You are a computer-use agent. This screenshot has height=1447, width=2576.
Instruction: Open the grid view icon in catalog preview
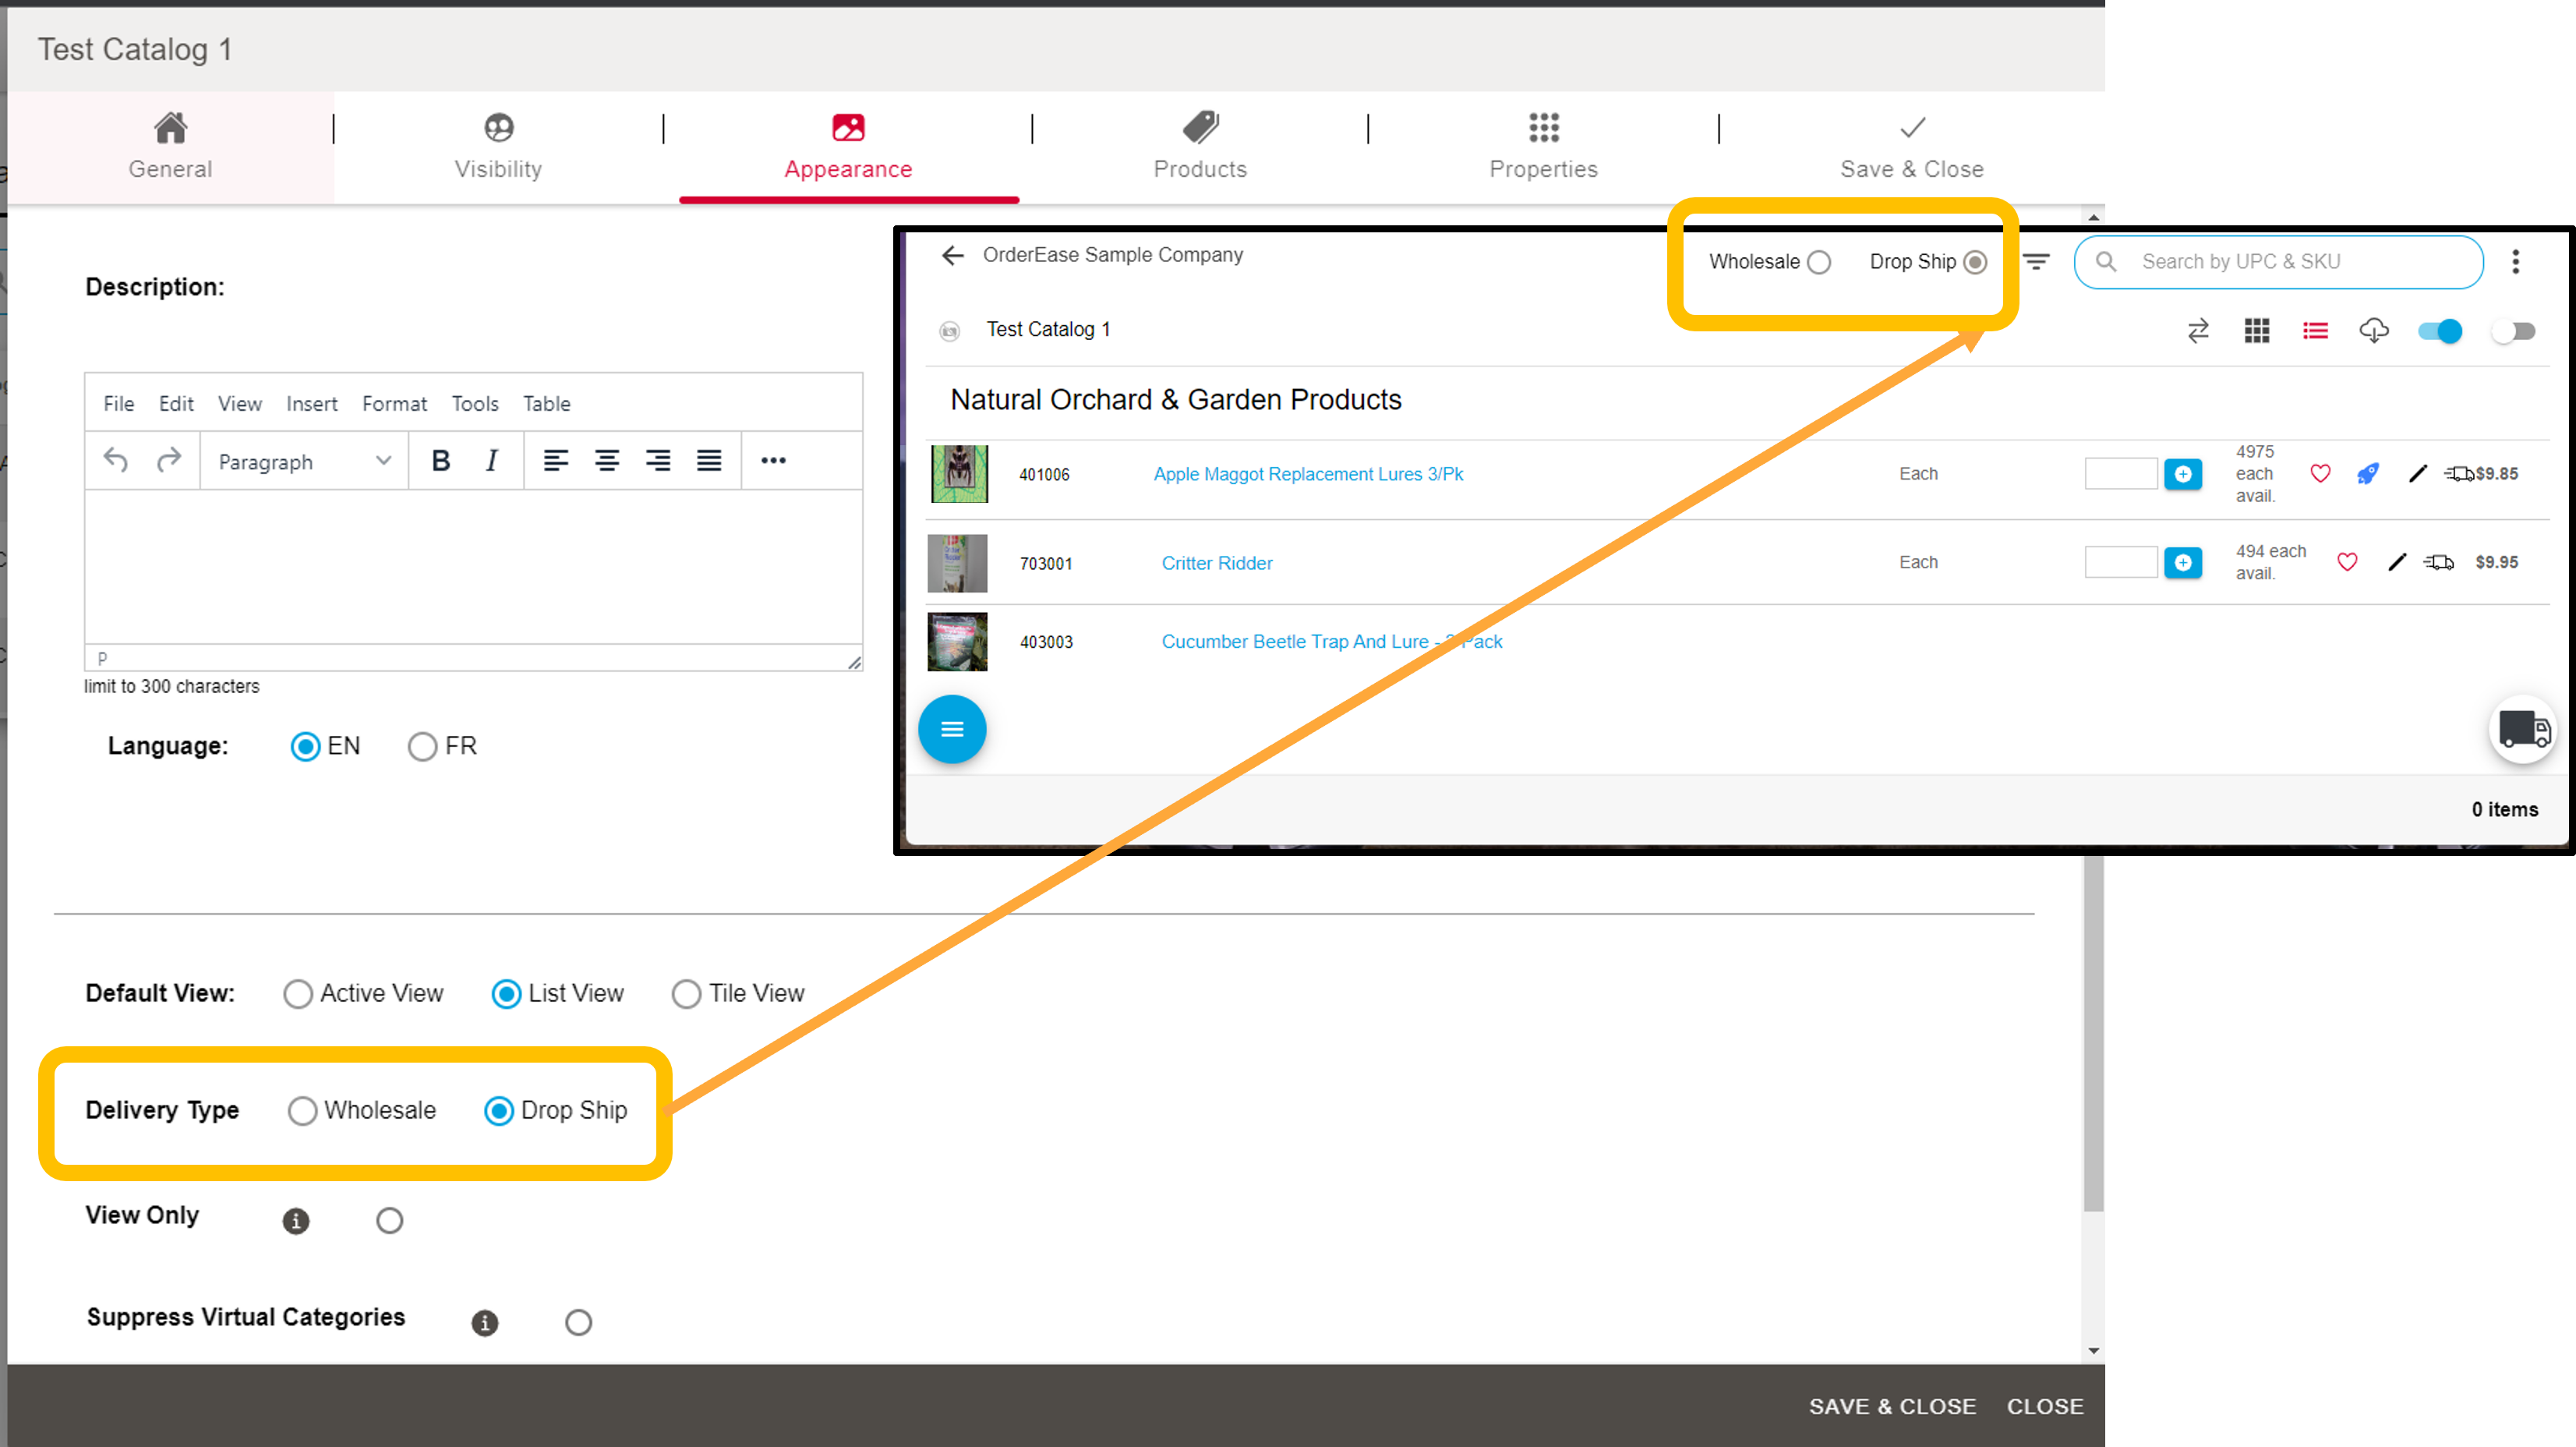click(2256, 331)
